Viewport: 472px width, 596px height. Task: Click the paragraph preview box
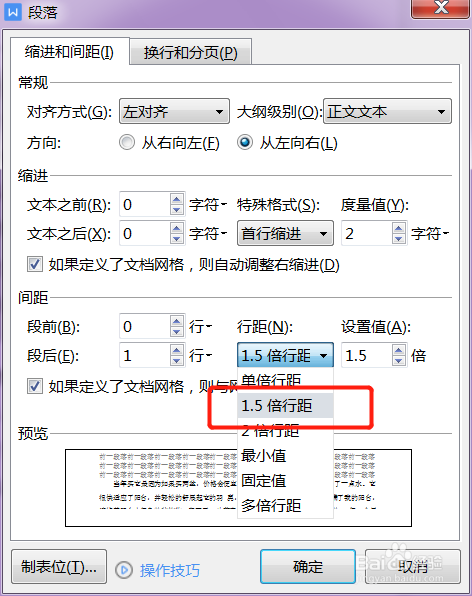238,488
